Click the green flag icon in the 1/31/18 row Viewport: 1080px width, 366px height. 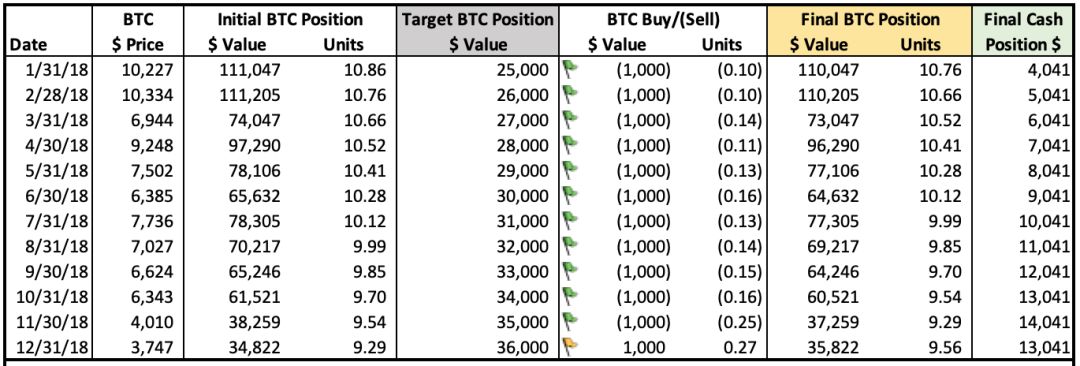coord(570,70)
